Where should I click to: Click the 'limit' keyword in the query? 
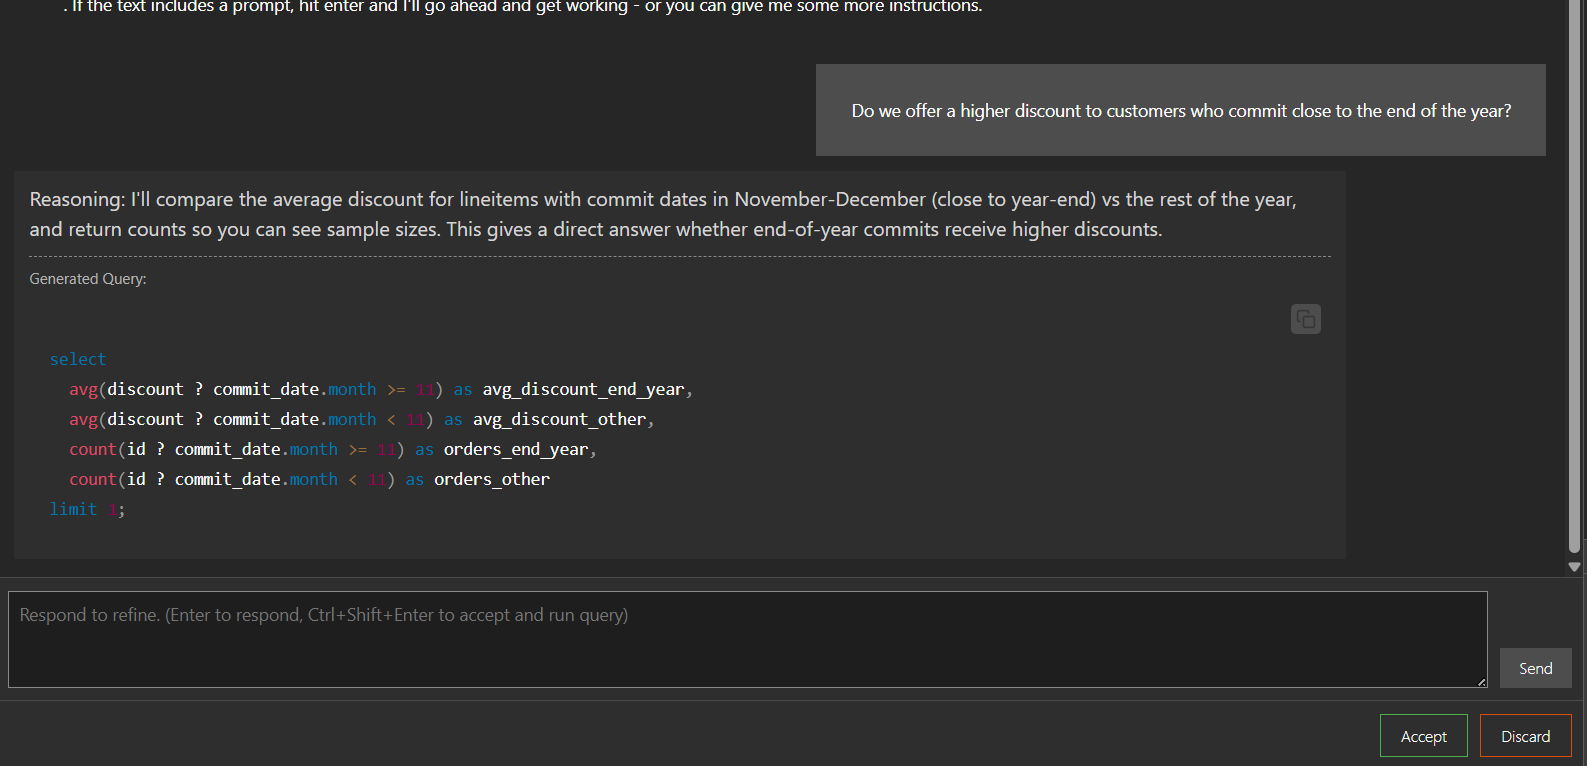tap(73, 509)
